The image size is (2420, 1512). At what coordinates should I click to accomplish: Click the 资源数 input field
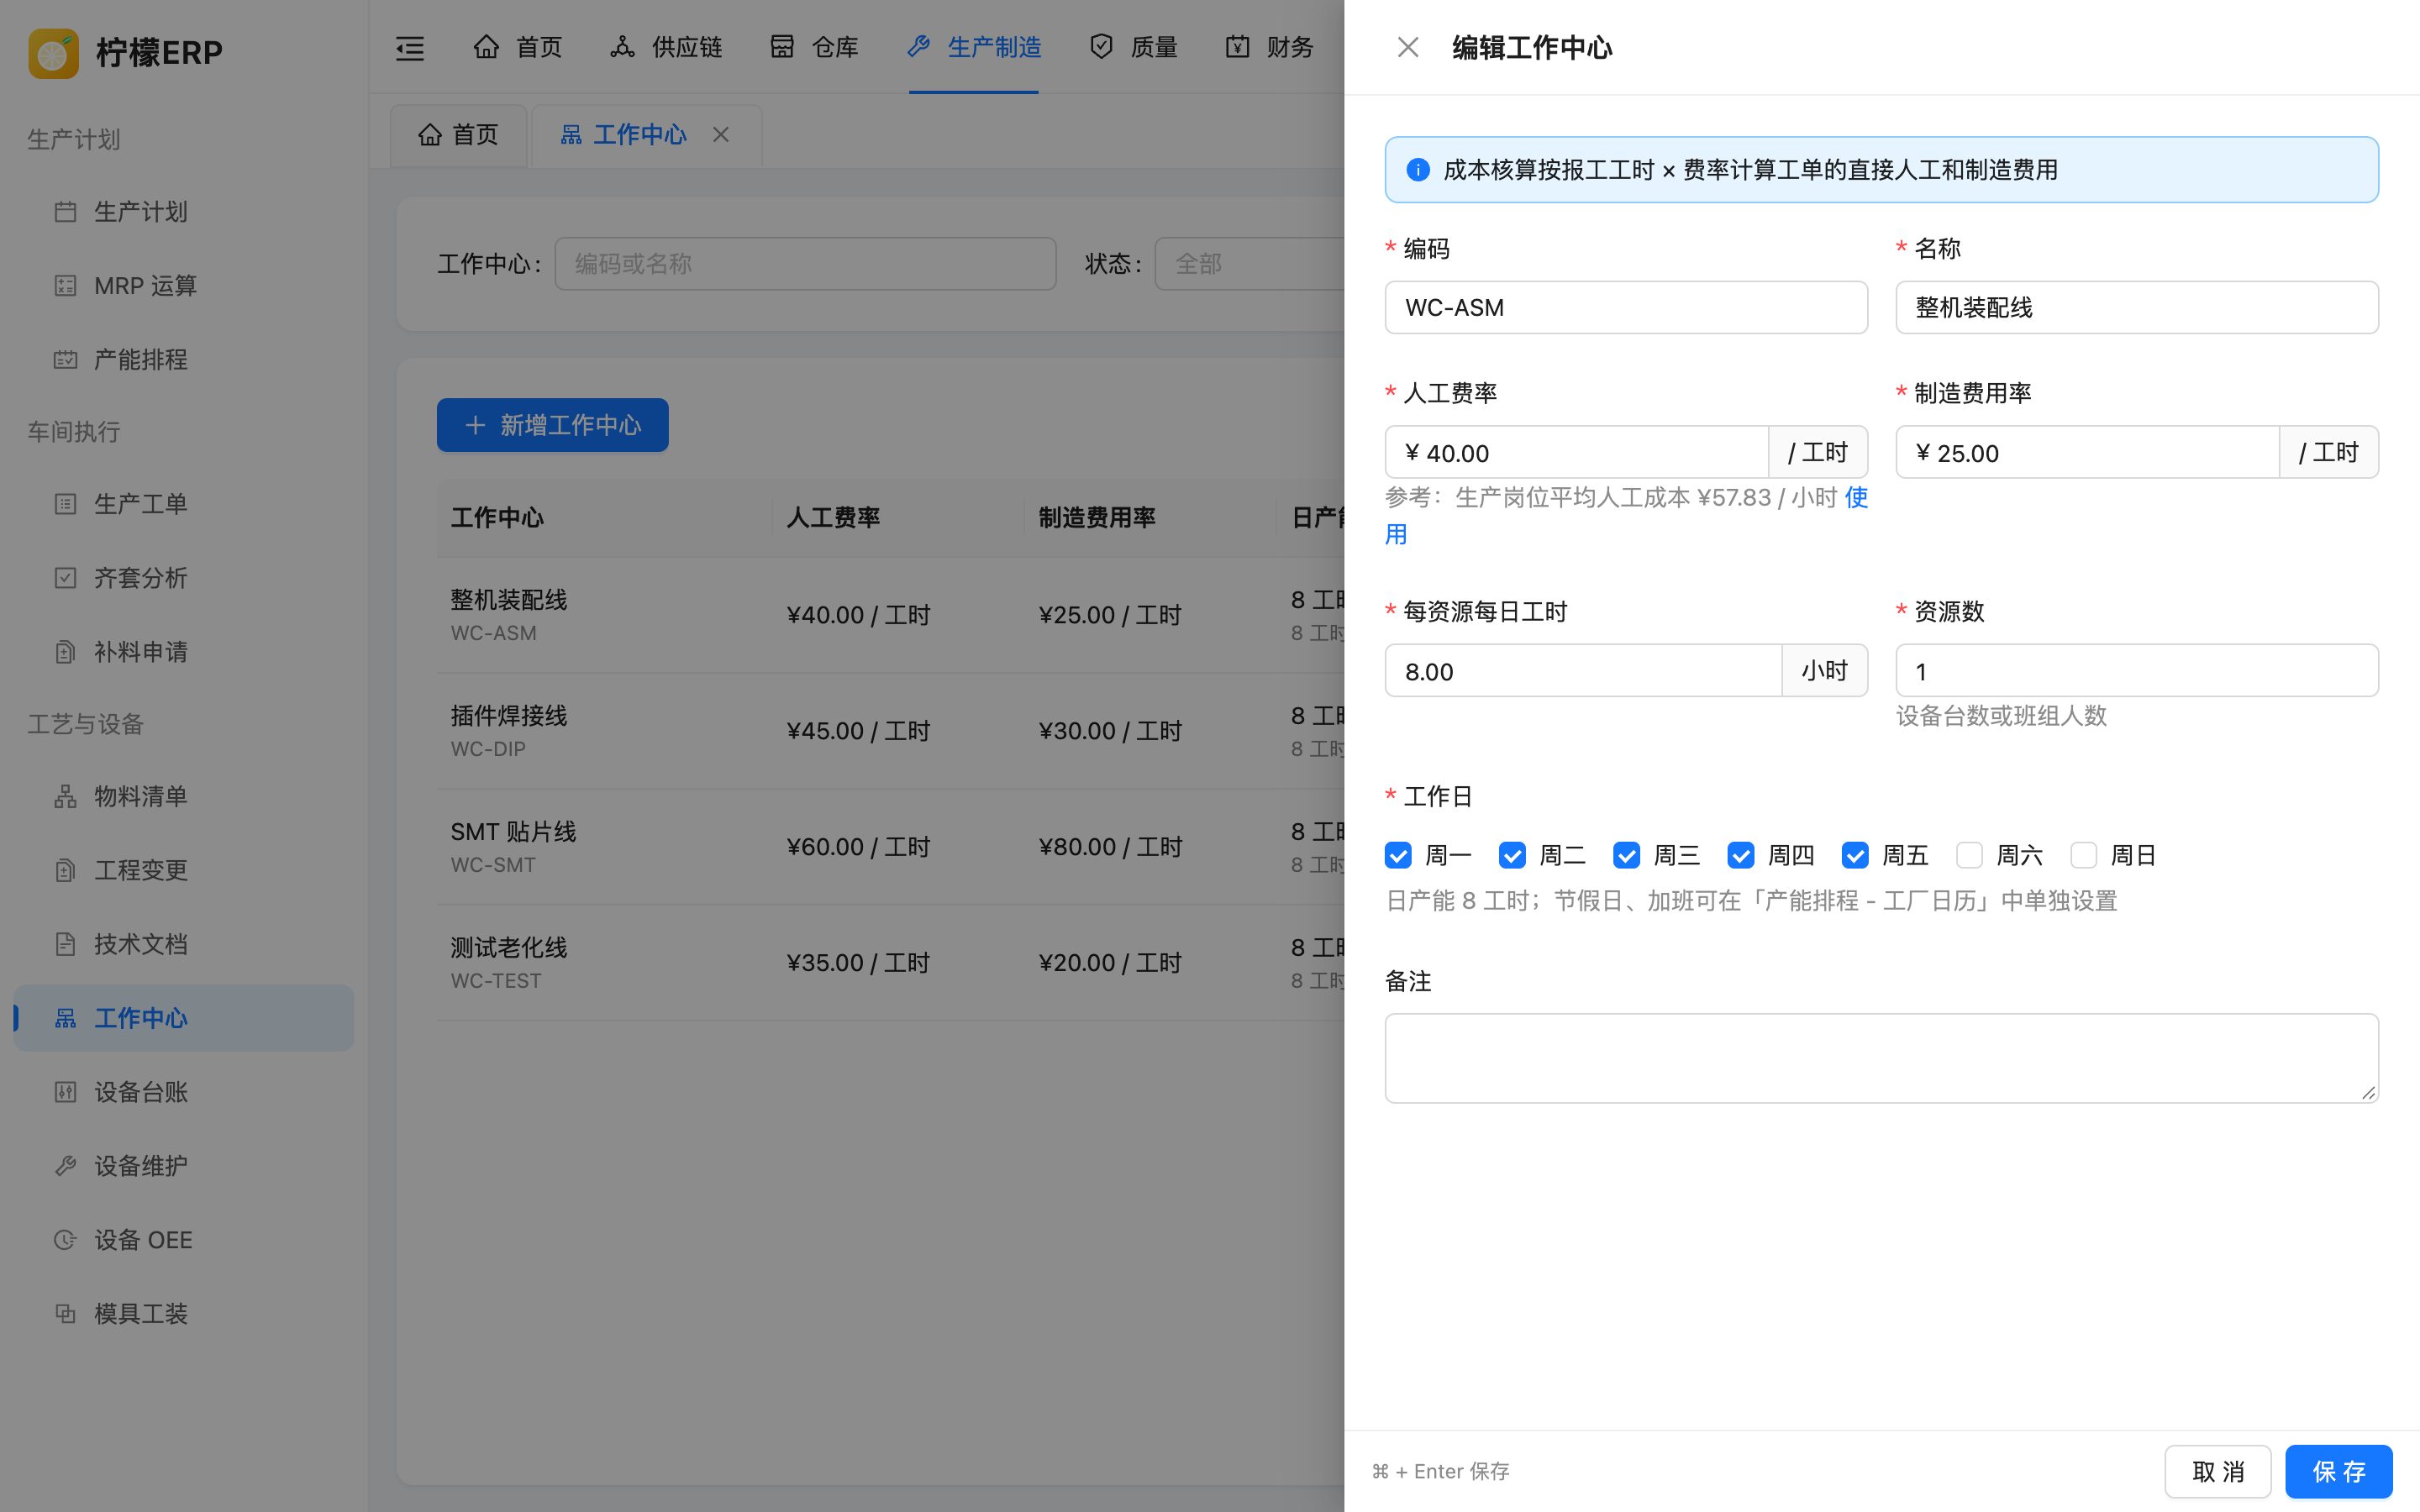pyautogui.click(x=2137, y=670)
